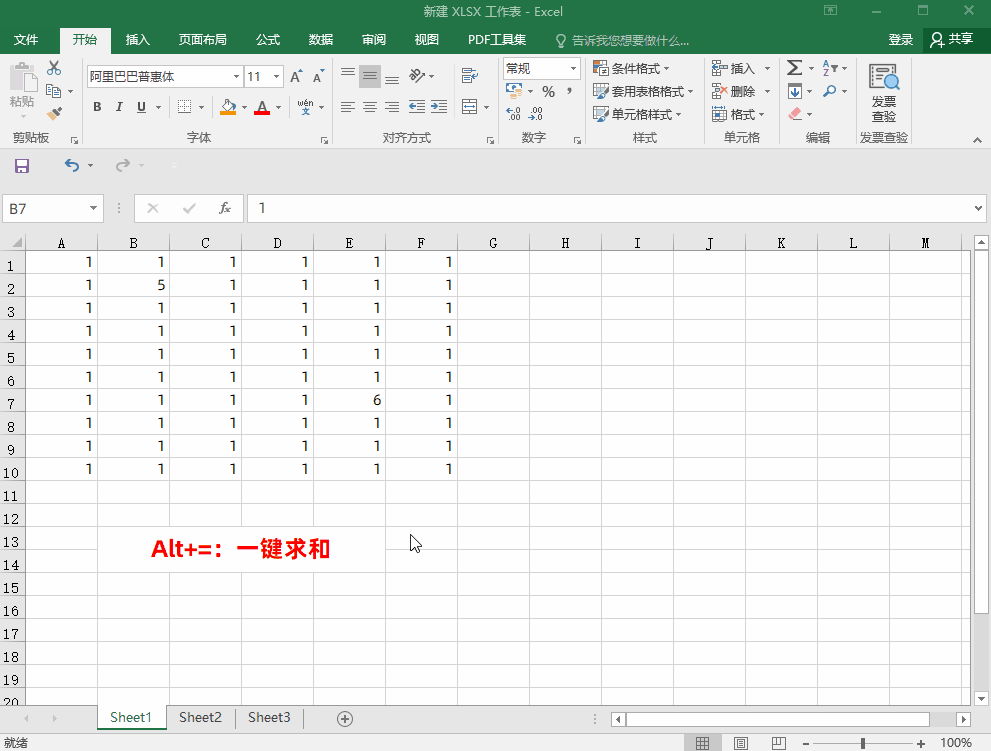Open the font size dropdown
Viewport: 991px width, 751px height.
[x=276, y=76]
